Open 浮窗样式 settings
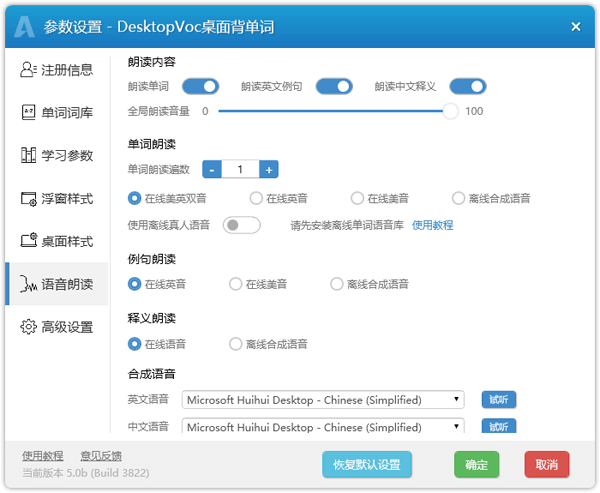This screenshot has height=493, width=600. [57, 199]
